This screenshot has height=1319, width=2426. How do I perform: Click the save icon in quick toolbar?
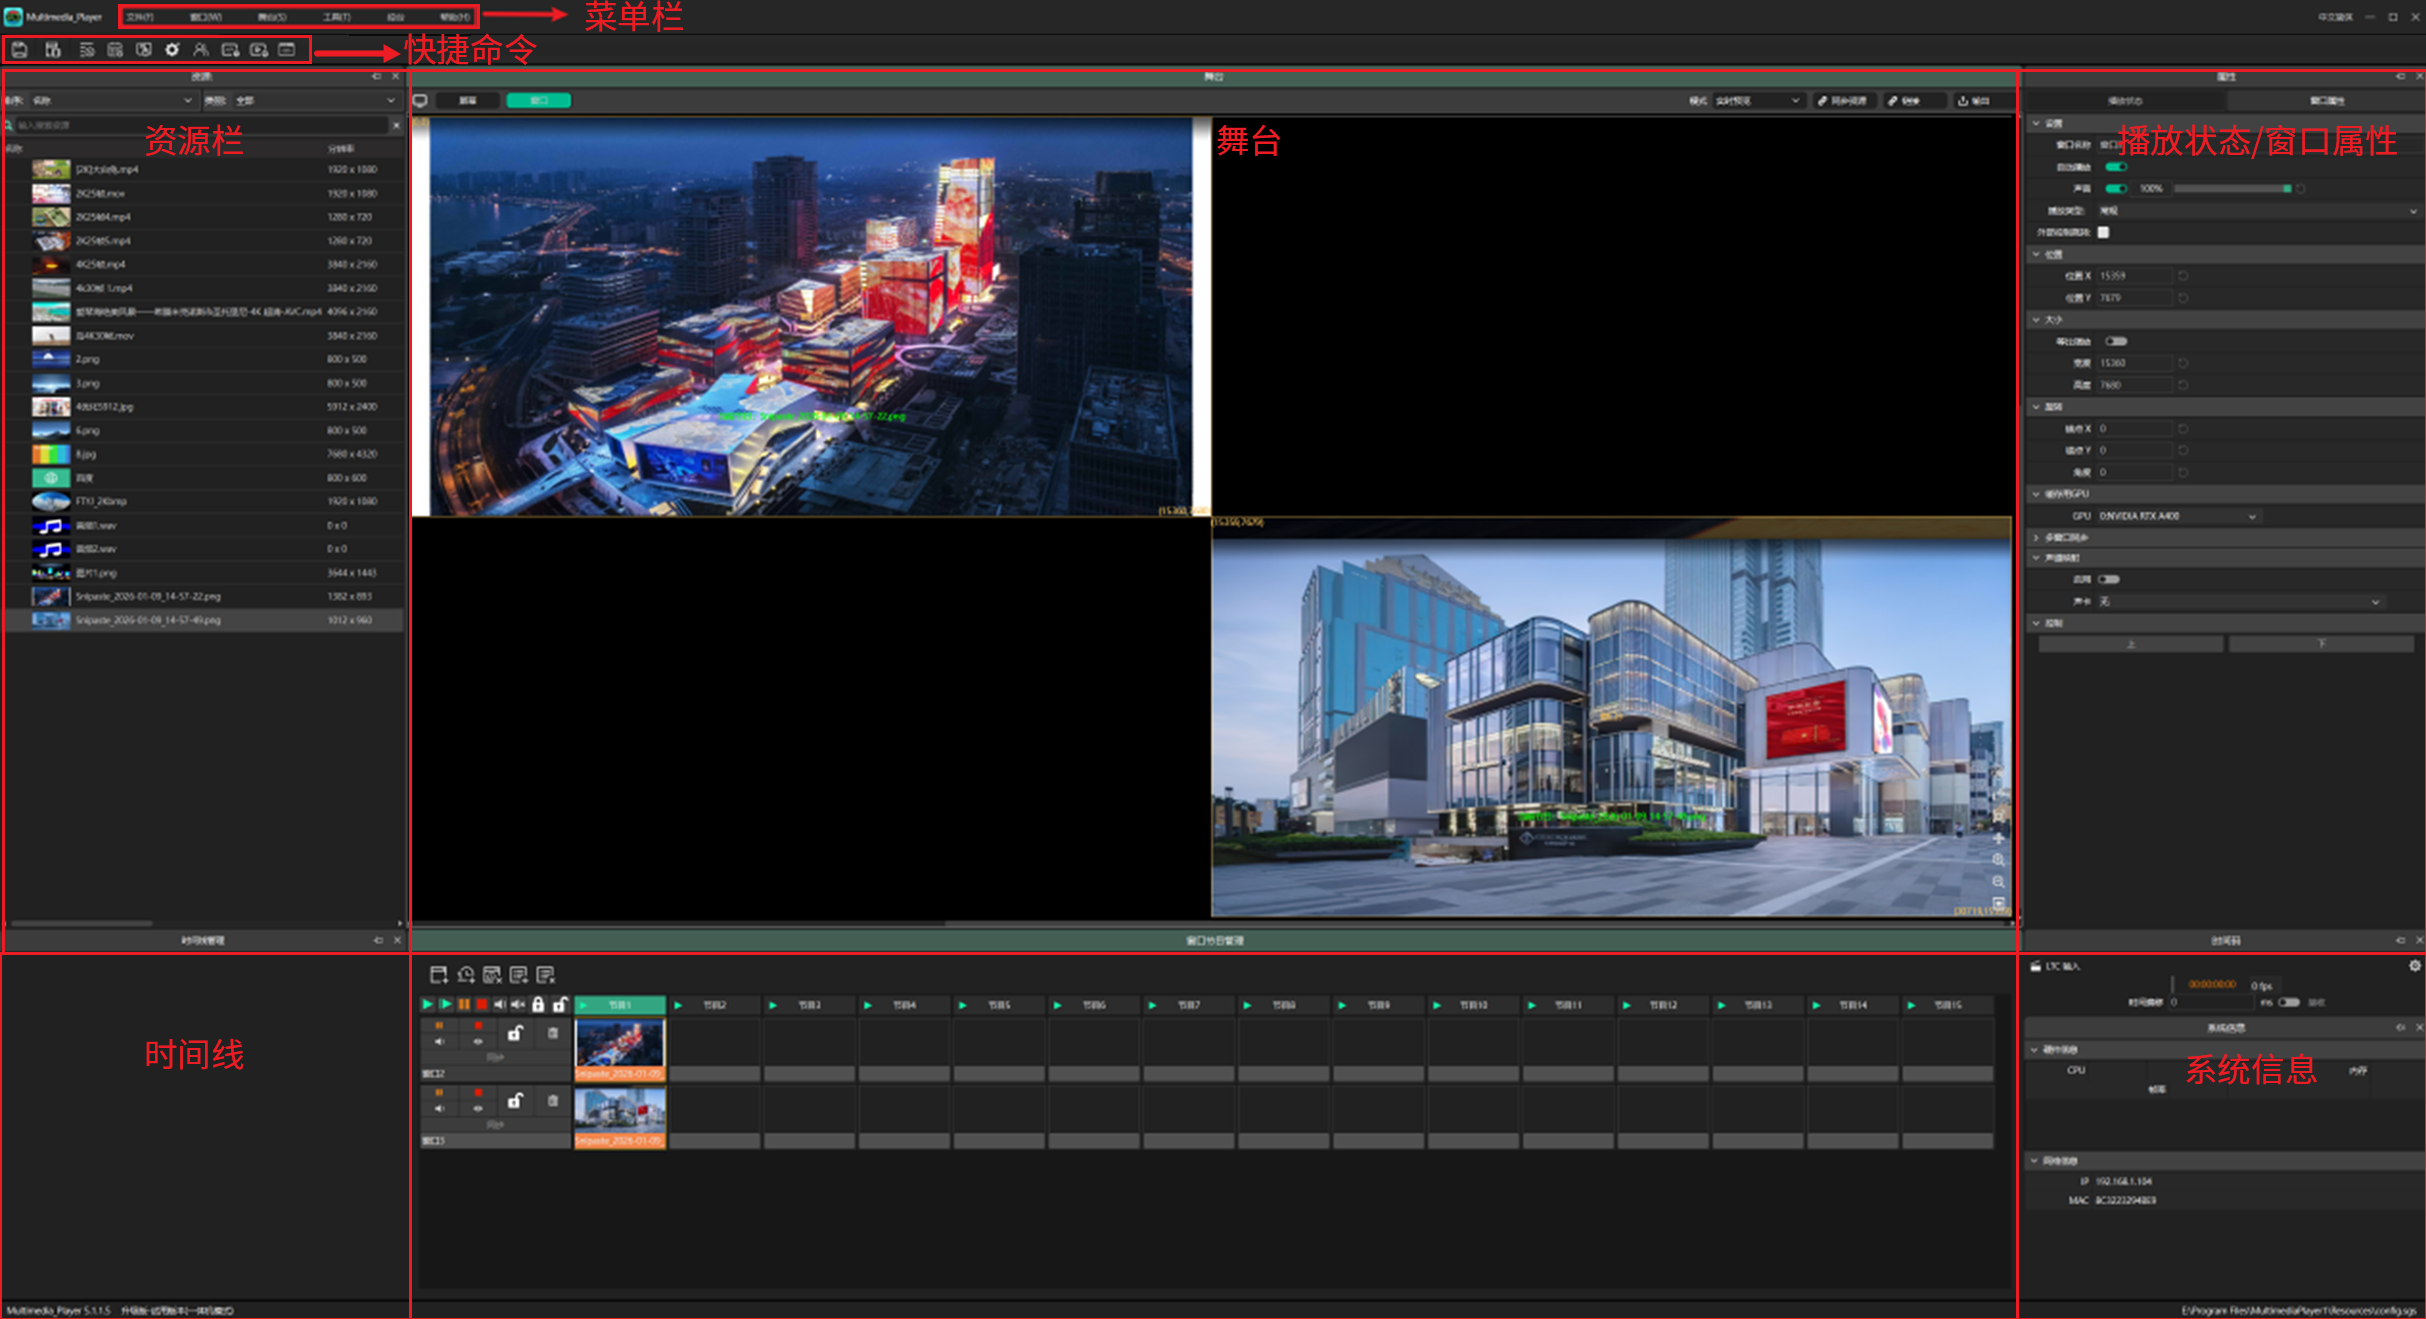click(20, 49)
